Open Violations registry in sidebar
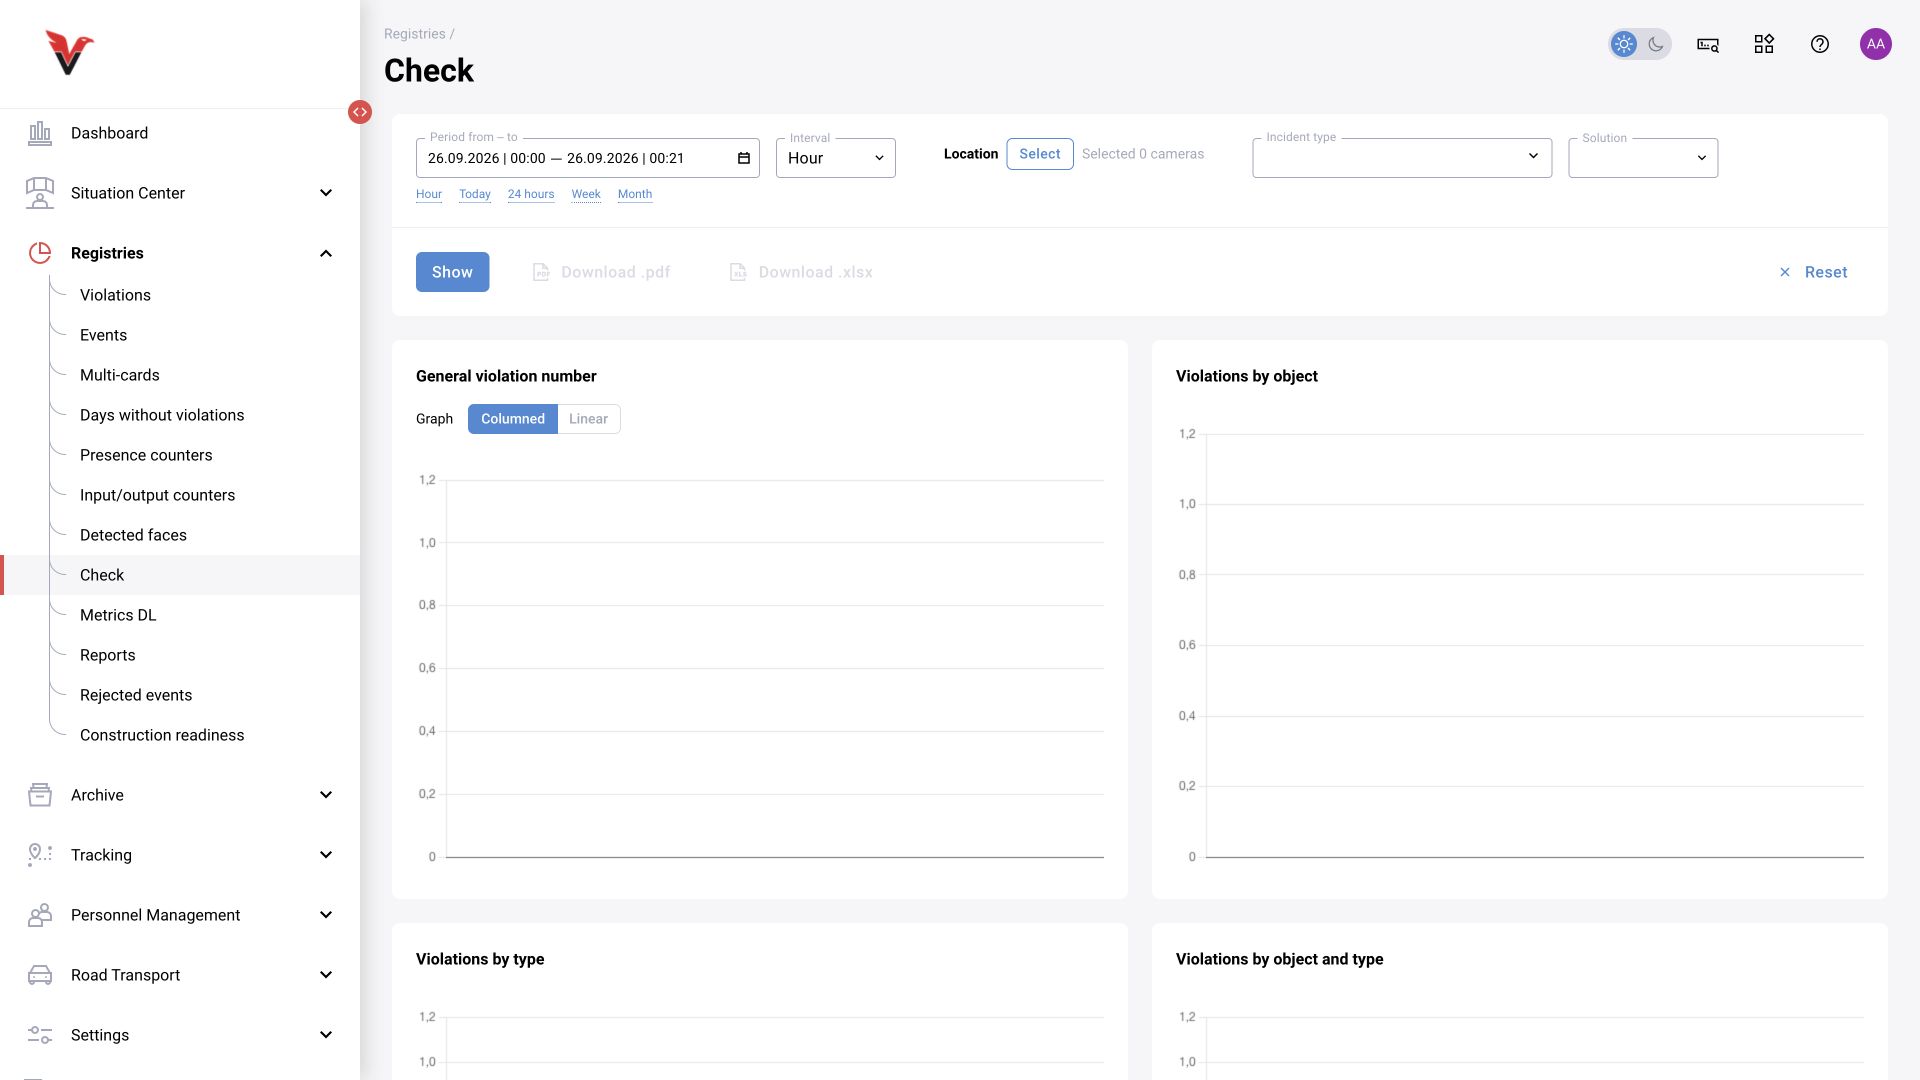Screen dimensions: 1920x1080 click(115, 295)
